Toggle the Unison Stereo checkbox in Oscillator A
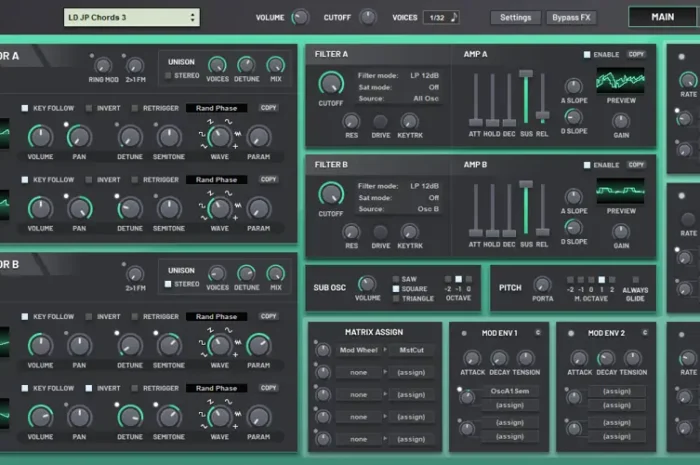Viewport: 700px width, 465px height. pyautogui.click(x=166, y=75)
